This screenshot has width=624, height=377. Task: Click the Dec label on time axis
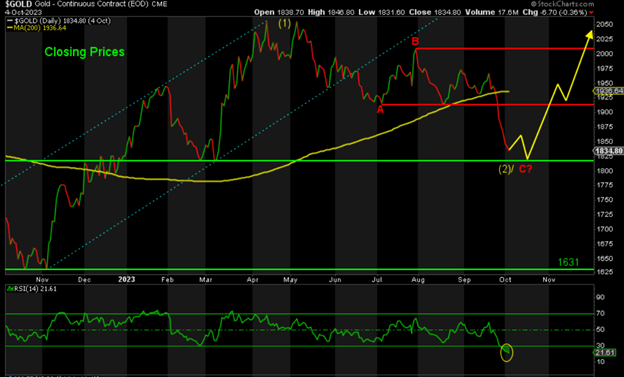pos(84,279)
